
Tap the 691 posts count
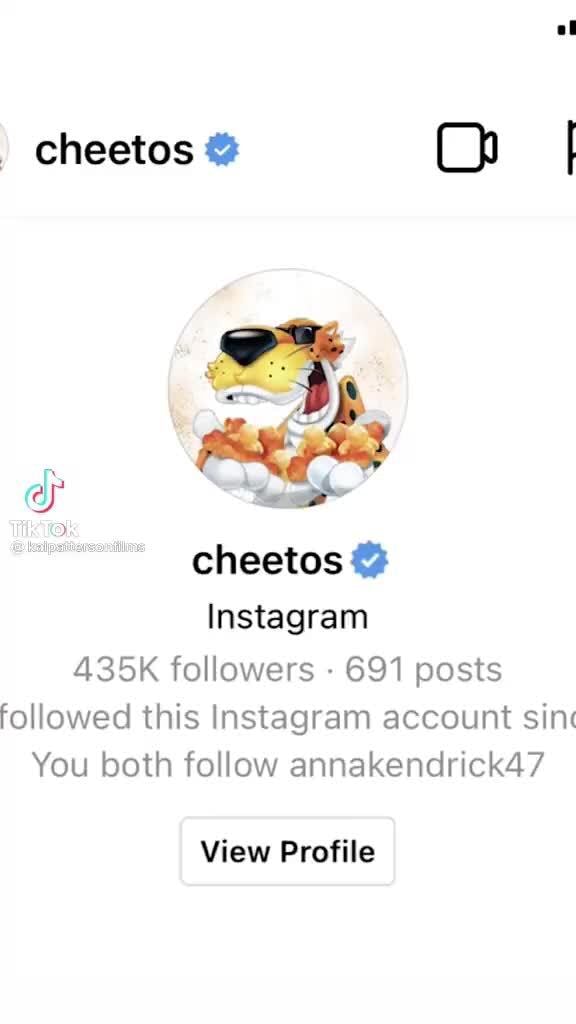point(423,669)
